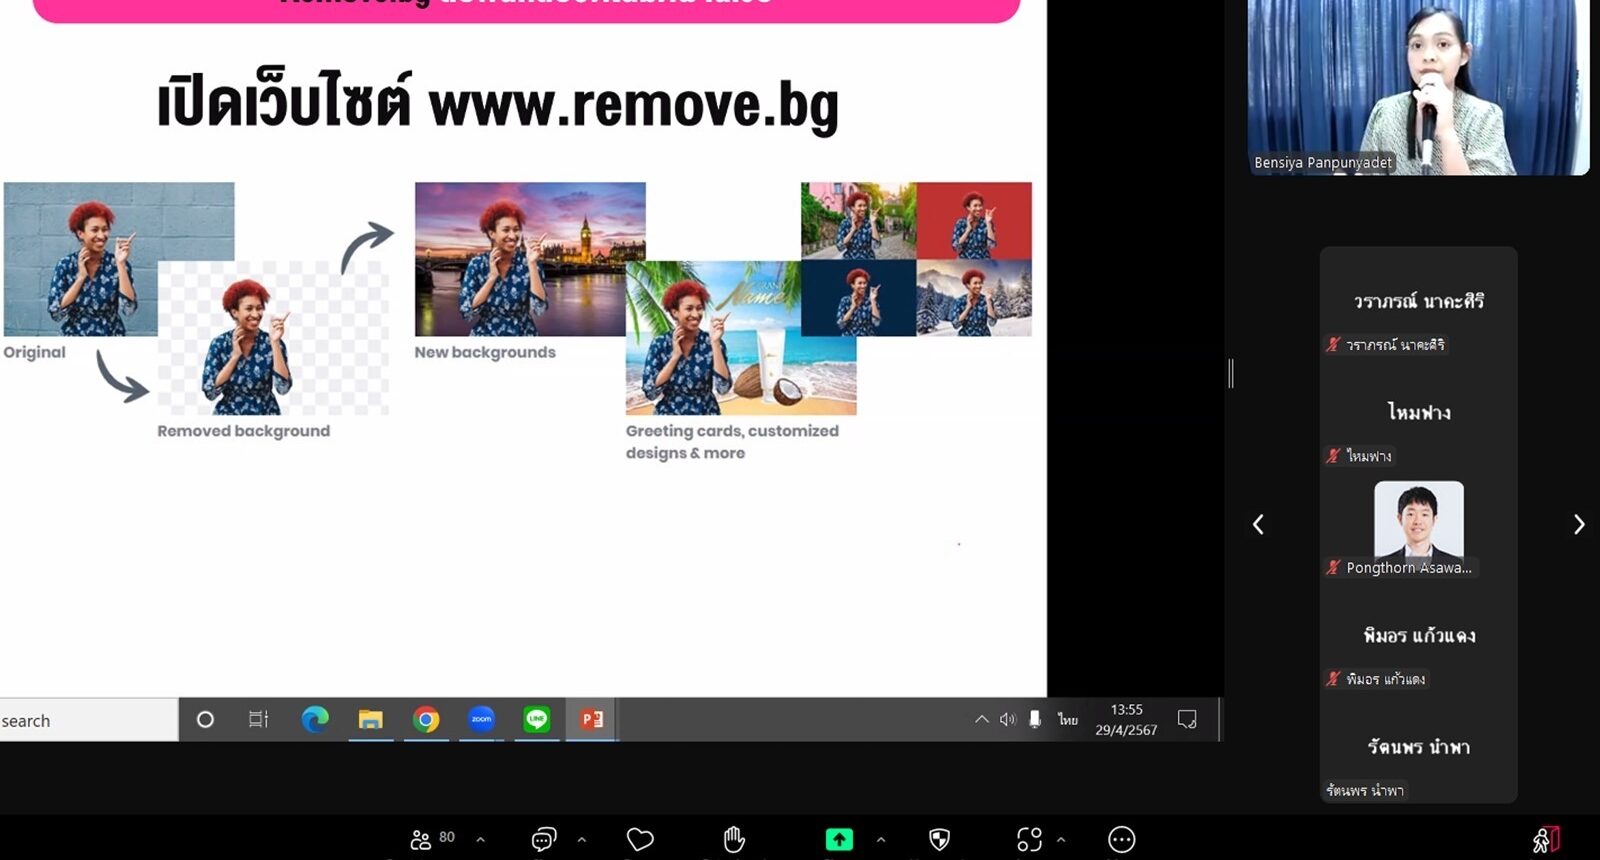Click the Show Desktop sliver on the shared taskbar
The image size is (1600, 860).
[1219, 720]
